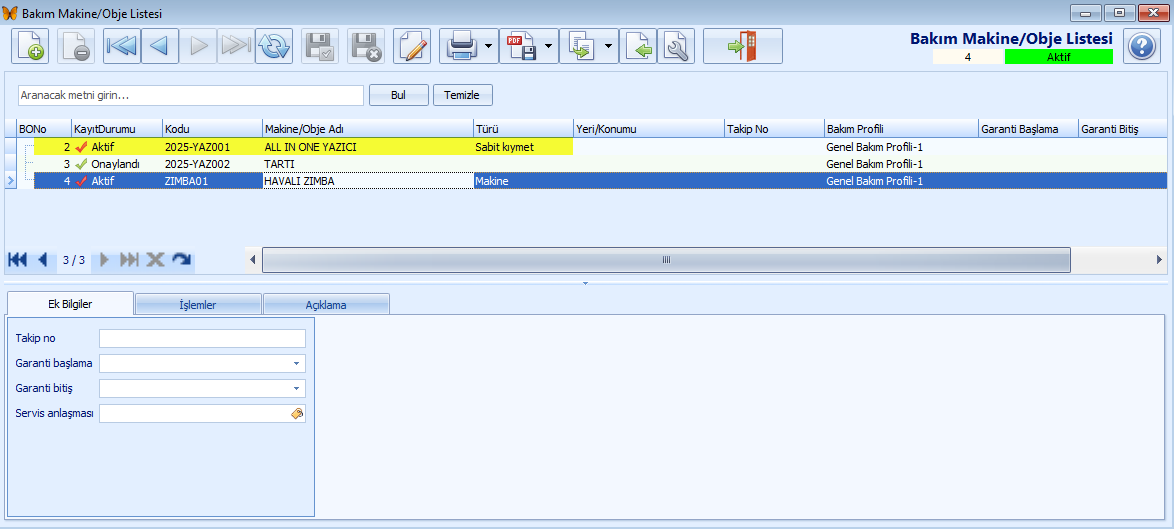Click the Takip no input field
This screenshot has width=1174, height=529.
coord(203,339)
